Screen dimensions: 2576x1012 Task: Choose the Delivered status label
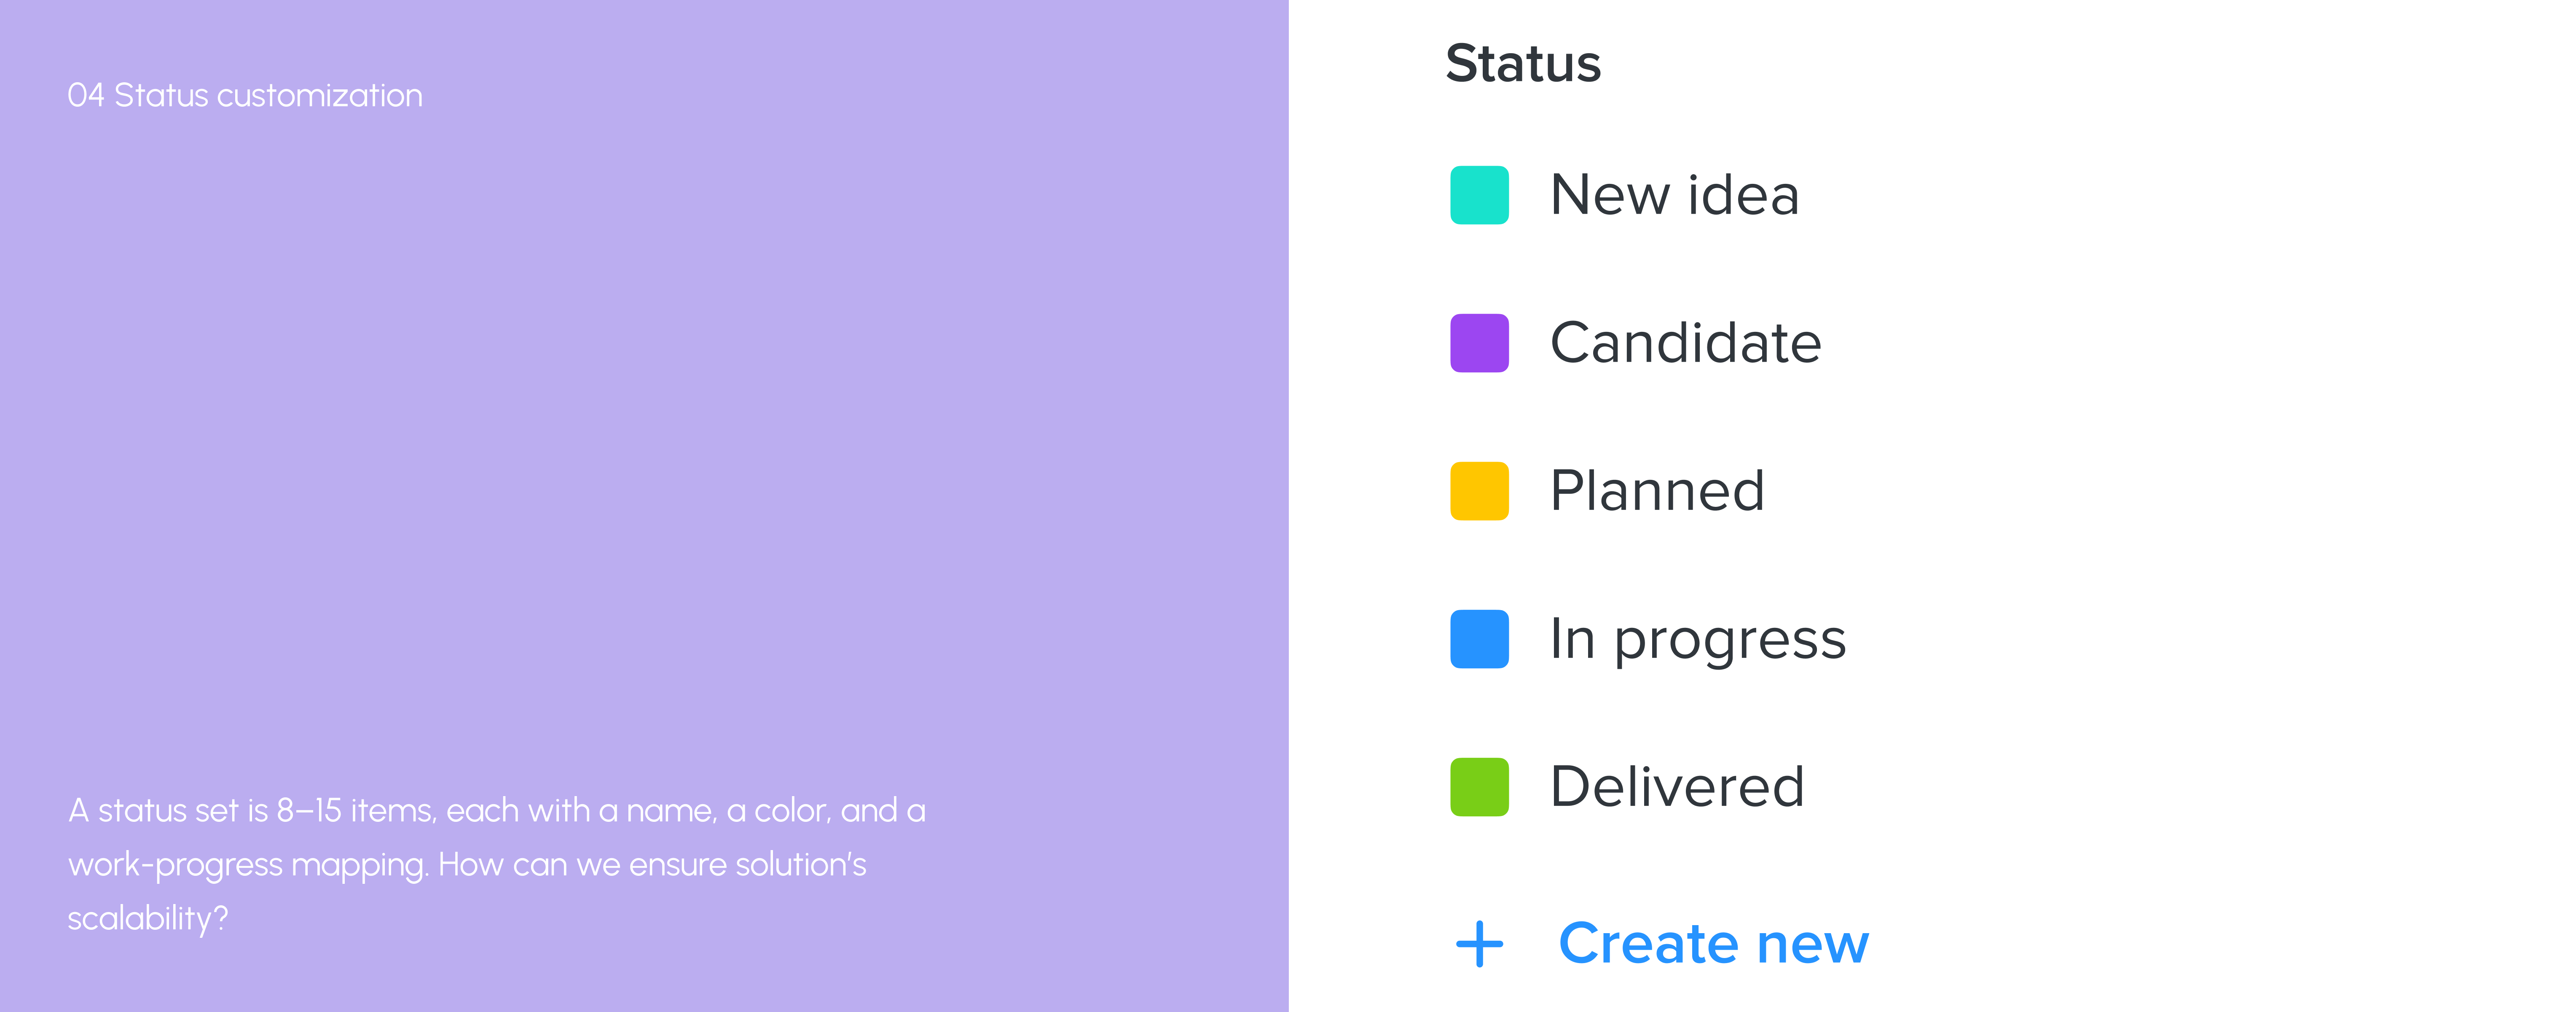coord(1677,786)
